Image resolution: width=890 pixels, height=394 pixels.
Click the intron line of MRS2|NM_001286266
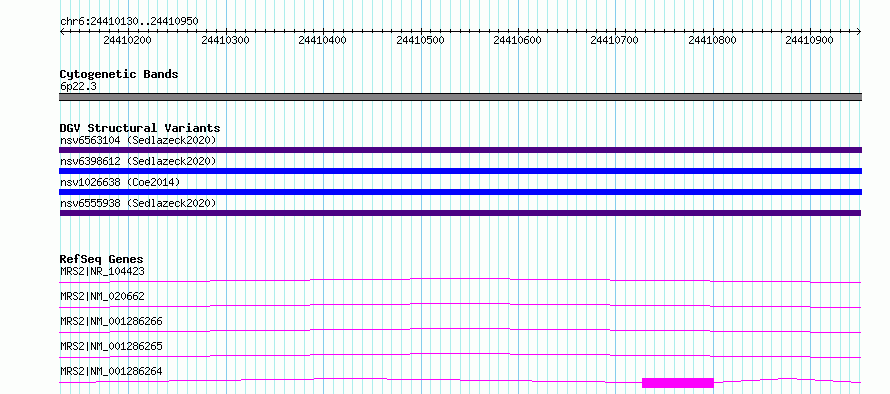(x=460, y=329)
